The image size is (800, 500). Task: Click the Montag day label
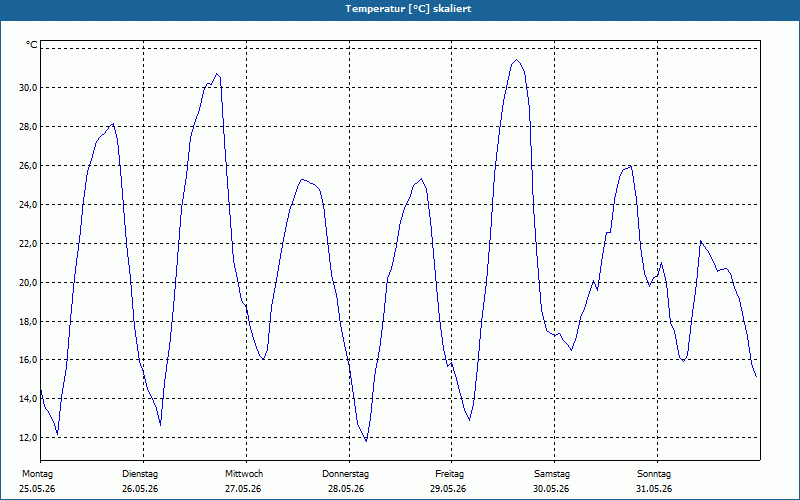(x=37, y=474)
